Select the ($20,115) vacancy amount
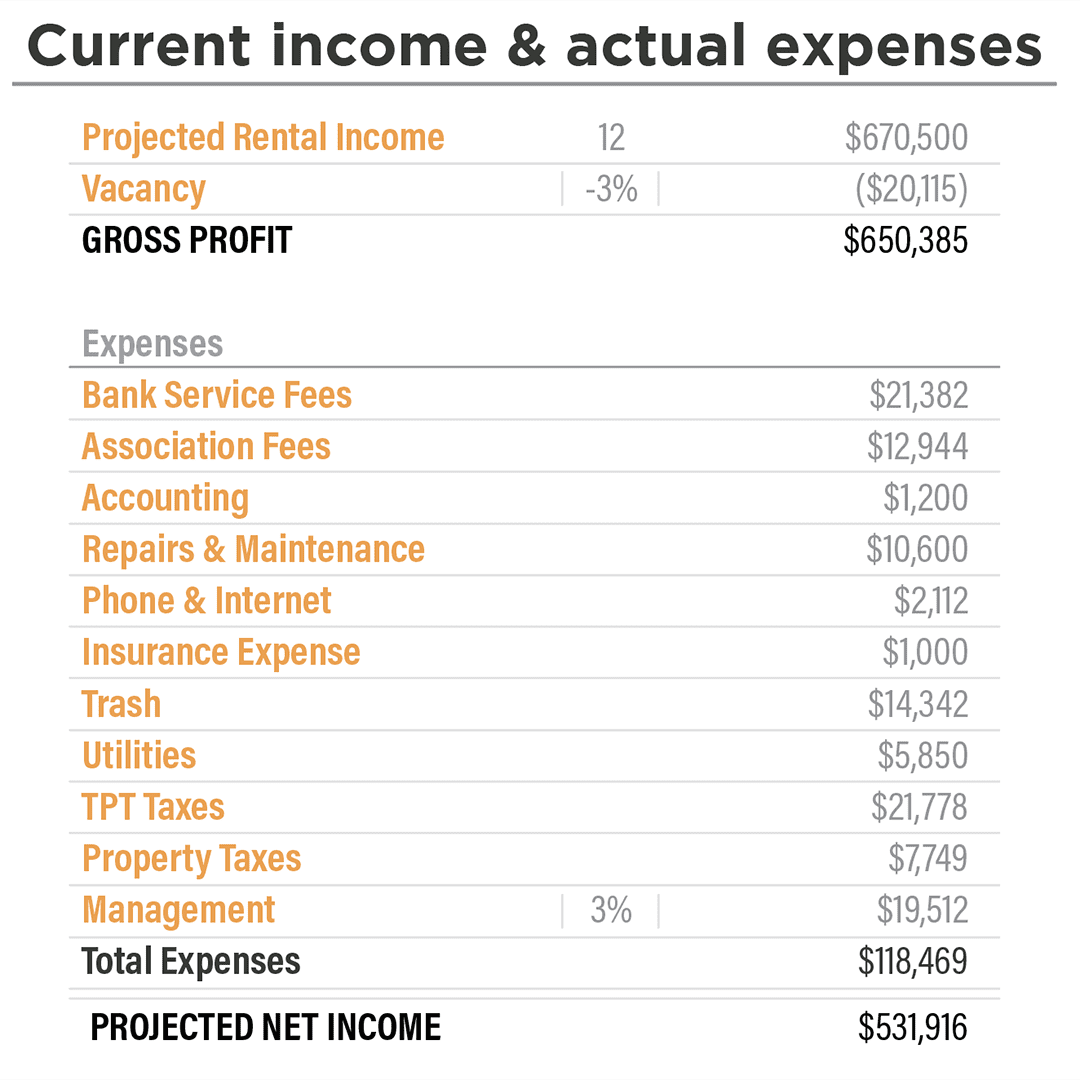1080x1080 pixels. click(x=911, y=189)
